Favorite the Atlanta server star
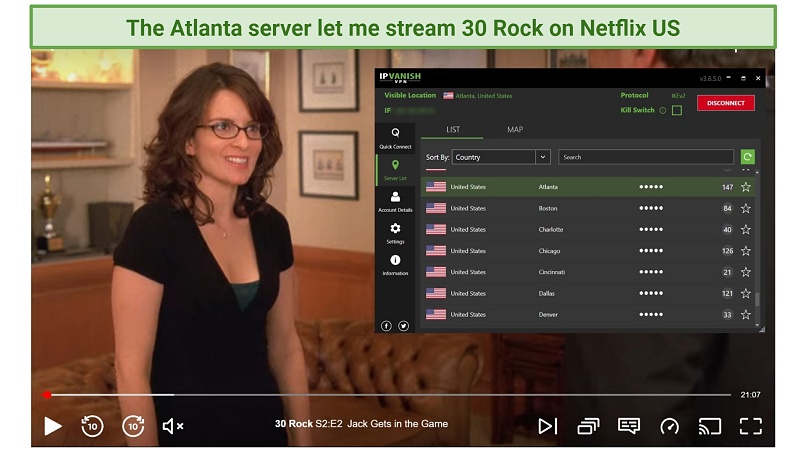Image resolution: width=806 pixels, height=453 pixels. (x=746, y=187)
